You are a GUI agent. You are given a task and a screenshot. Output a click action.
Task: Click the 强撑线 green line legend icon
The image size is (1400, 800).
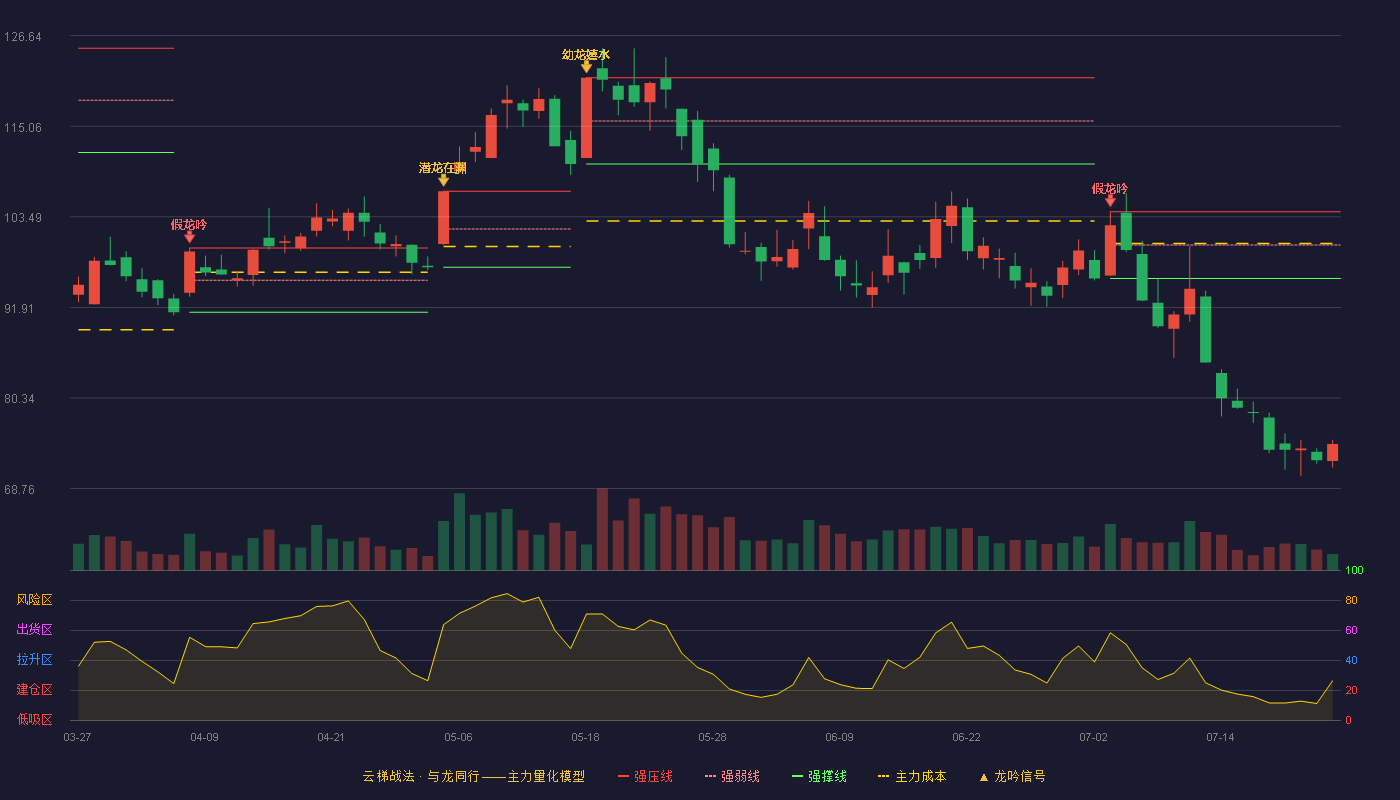point(797,777)
